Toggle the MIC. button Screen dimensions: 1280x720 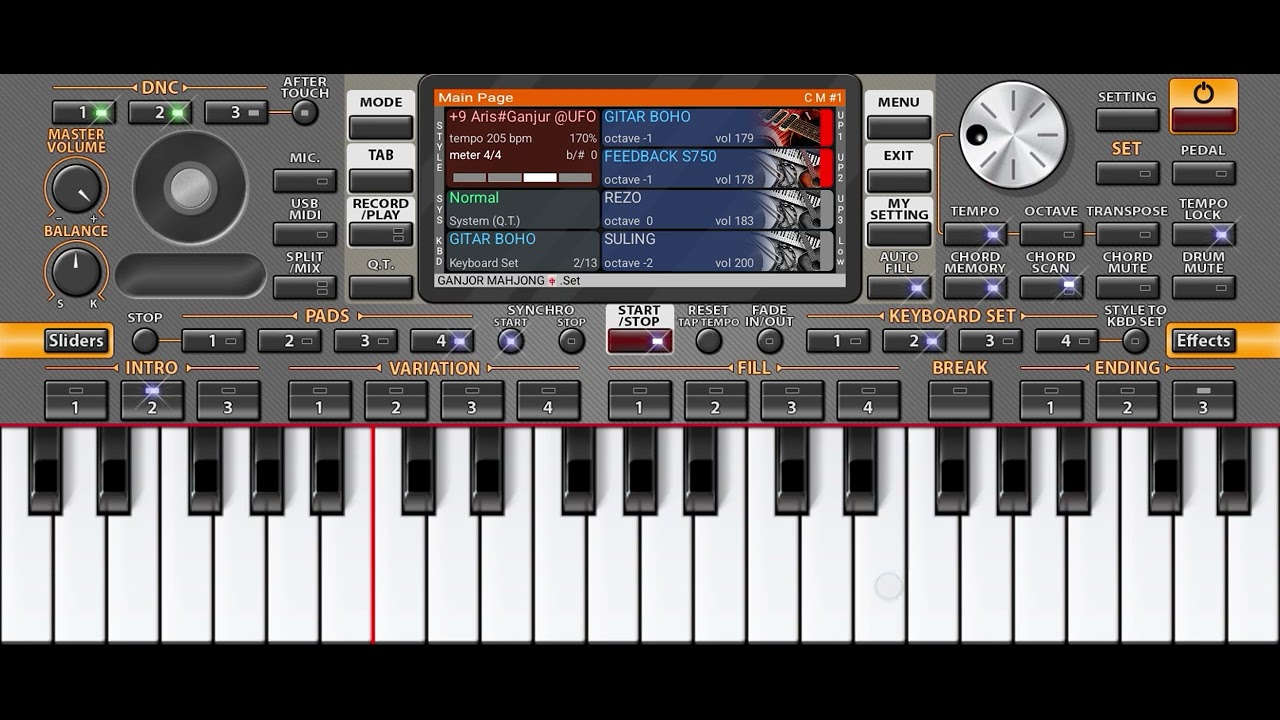(x=305, y=181)
